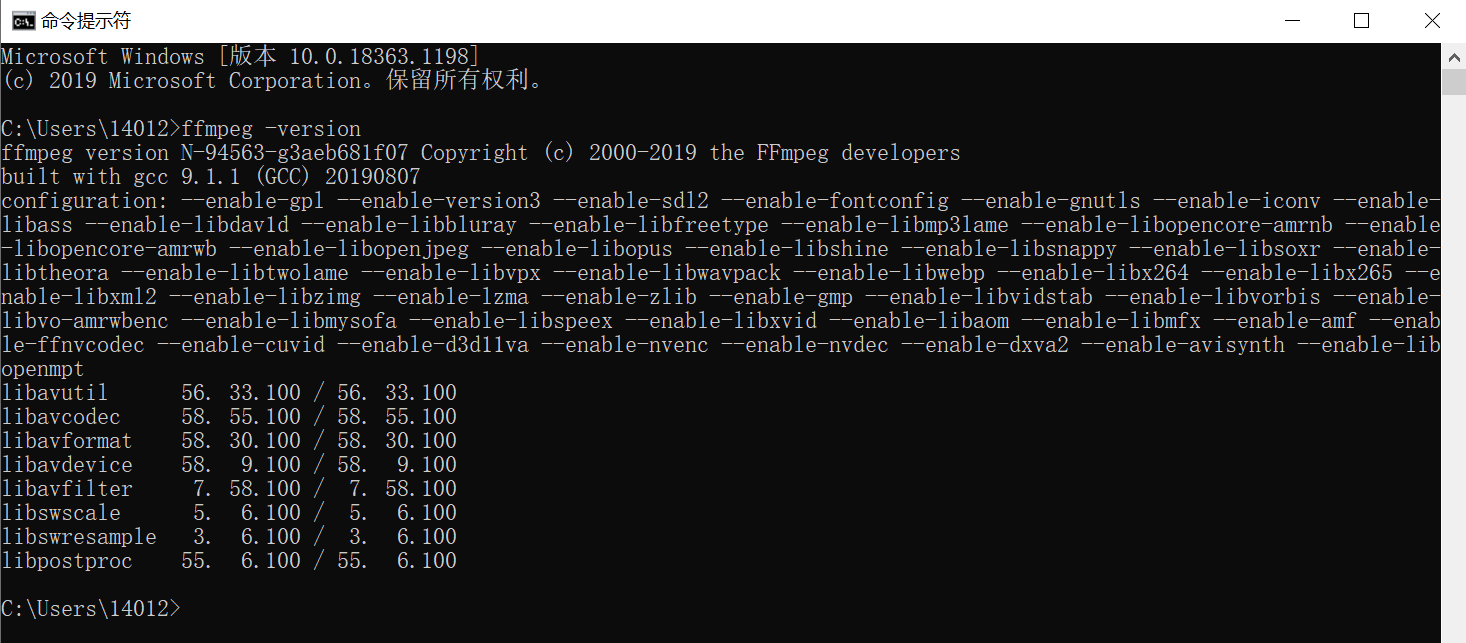Close the Command Prompt window

1430,21
